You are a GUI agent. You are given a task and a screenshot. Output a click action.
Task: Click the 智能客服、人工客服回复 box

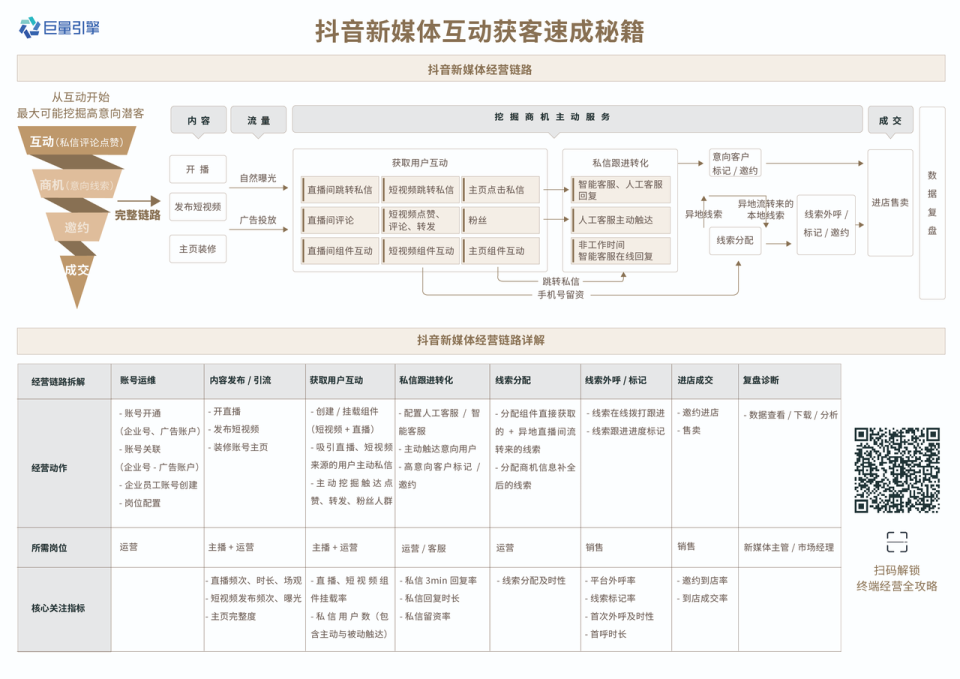(621, 190)
